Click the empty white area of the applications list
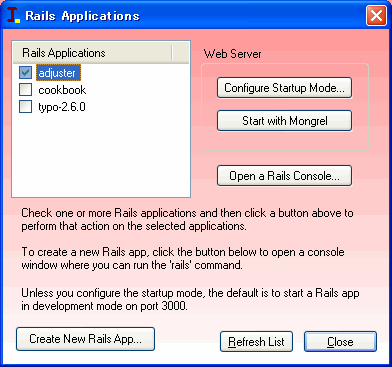 tap(101, 153)
